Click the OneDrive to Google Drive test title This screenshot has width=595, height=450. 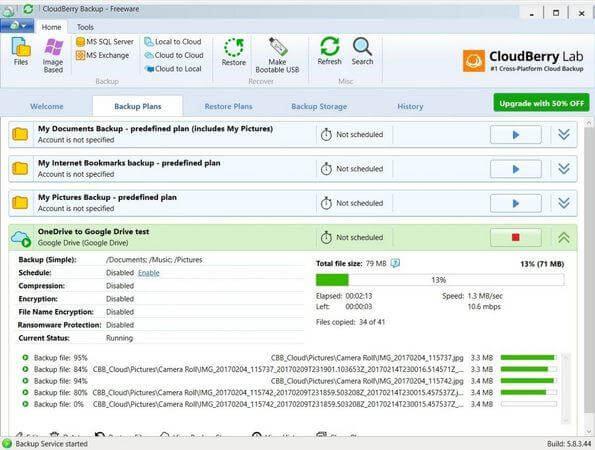click(93, 231)
